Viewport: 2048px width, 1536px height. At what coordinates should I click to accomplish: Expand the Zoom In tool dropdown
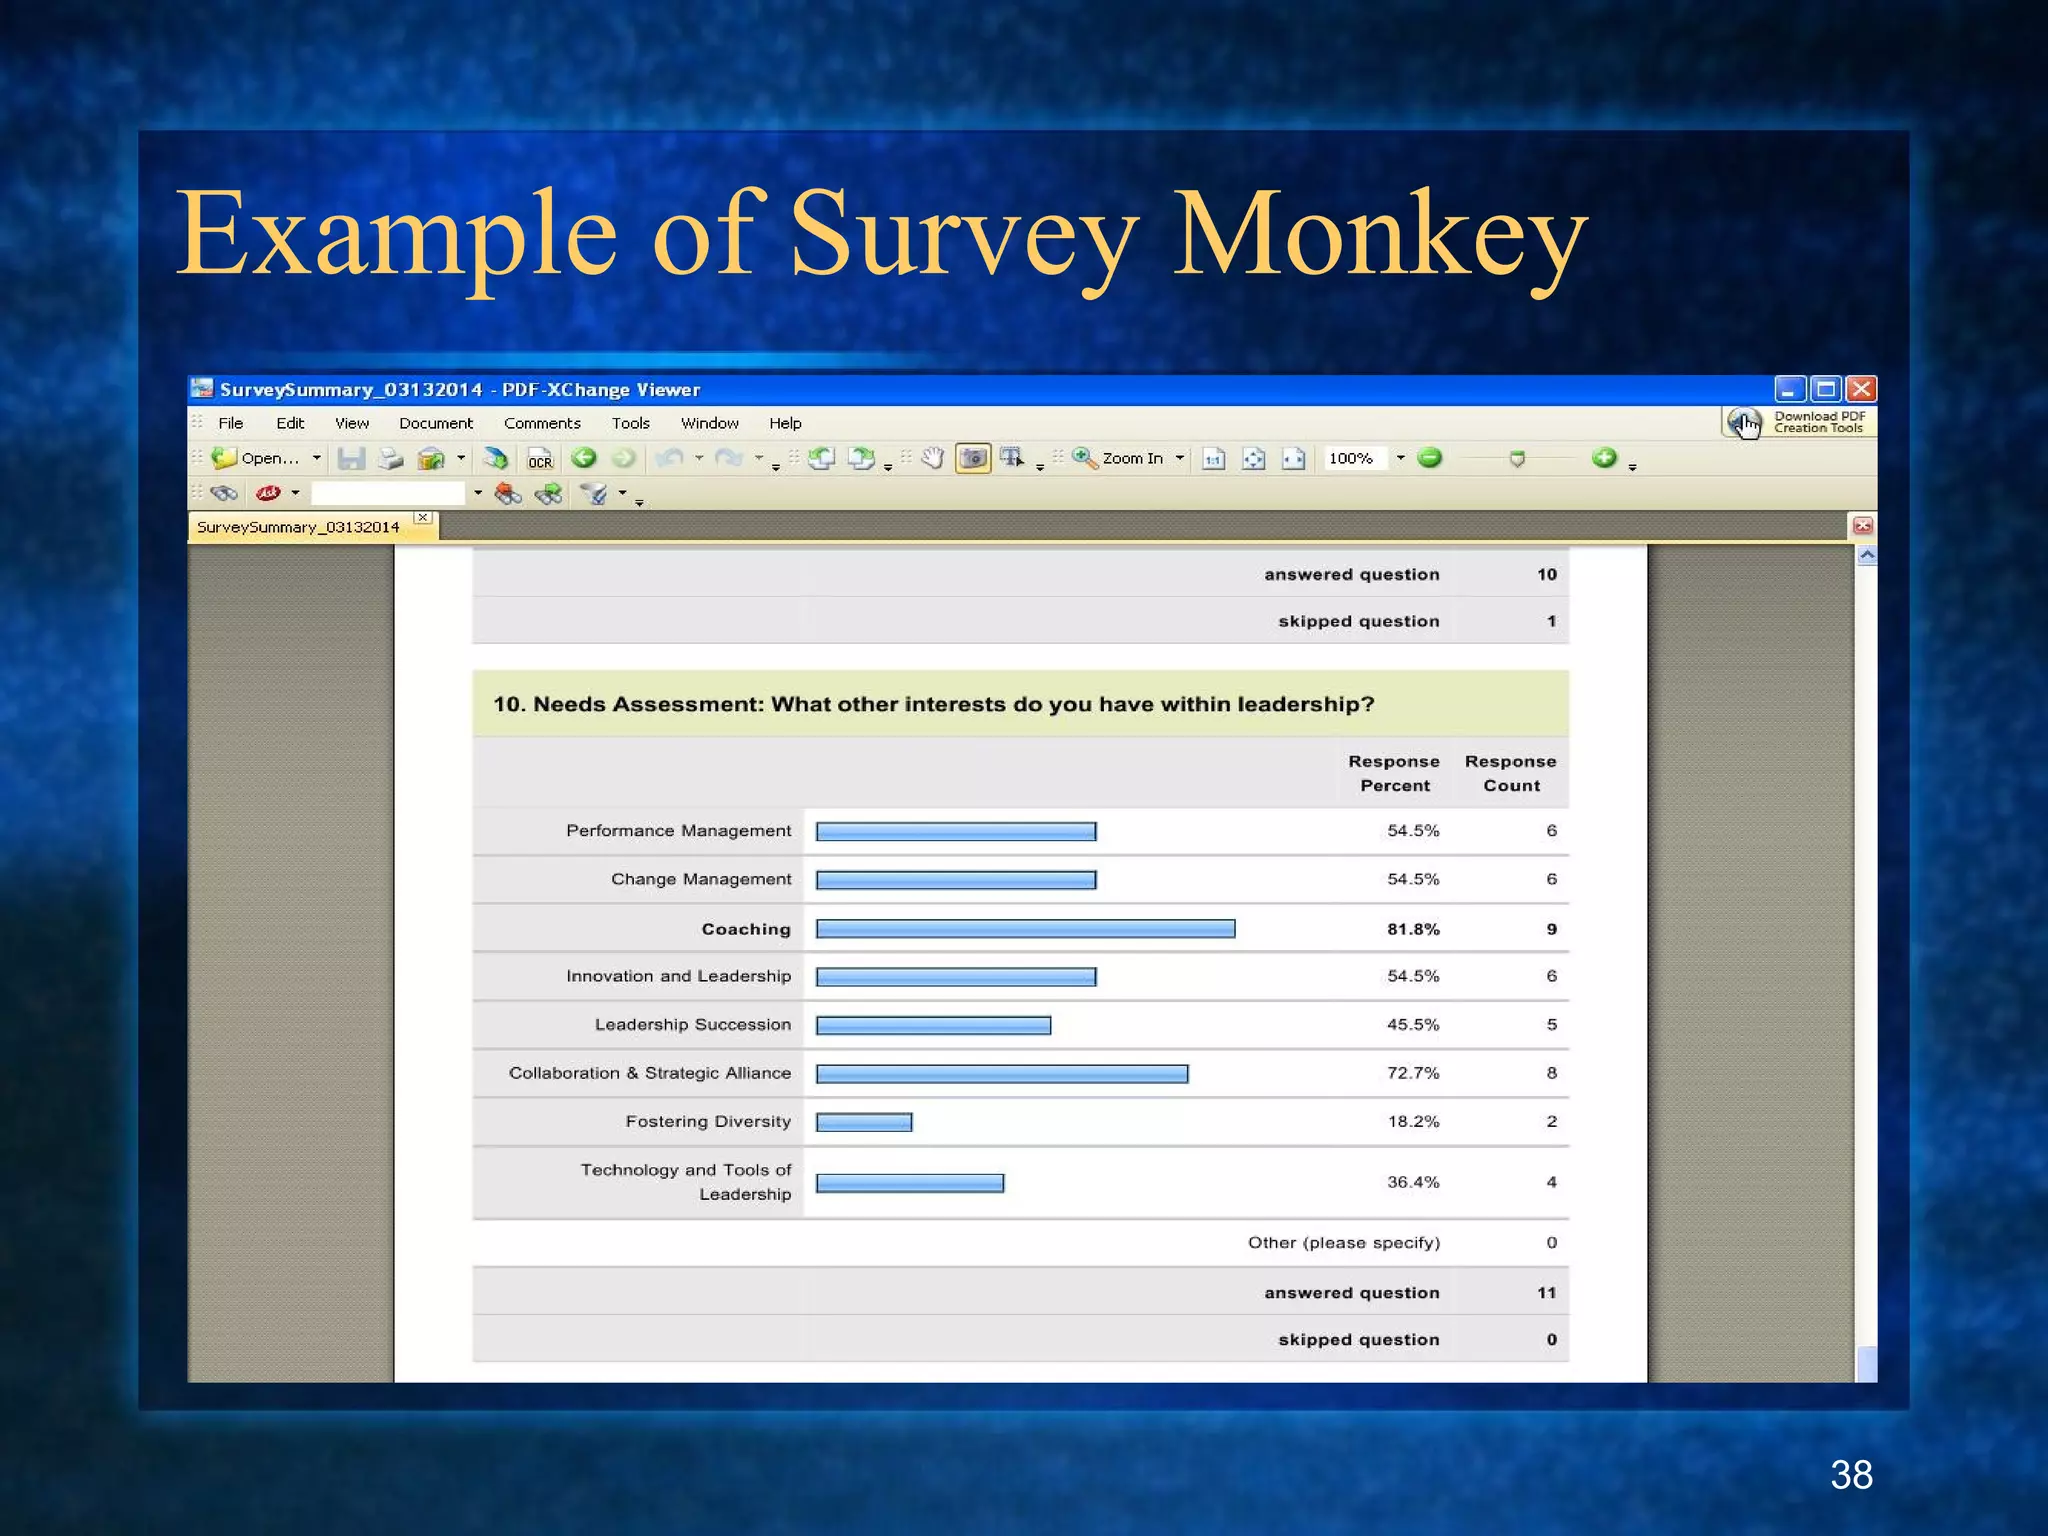[x=1180, y=458]
